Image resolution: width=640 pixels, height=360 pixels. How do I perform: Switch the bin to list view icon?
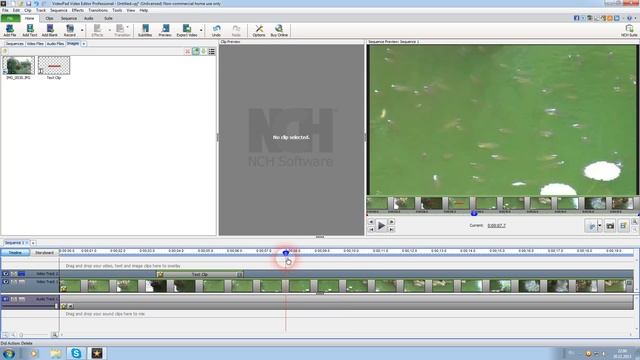(x=211, y=51)
